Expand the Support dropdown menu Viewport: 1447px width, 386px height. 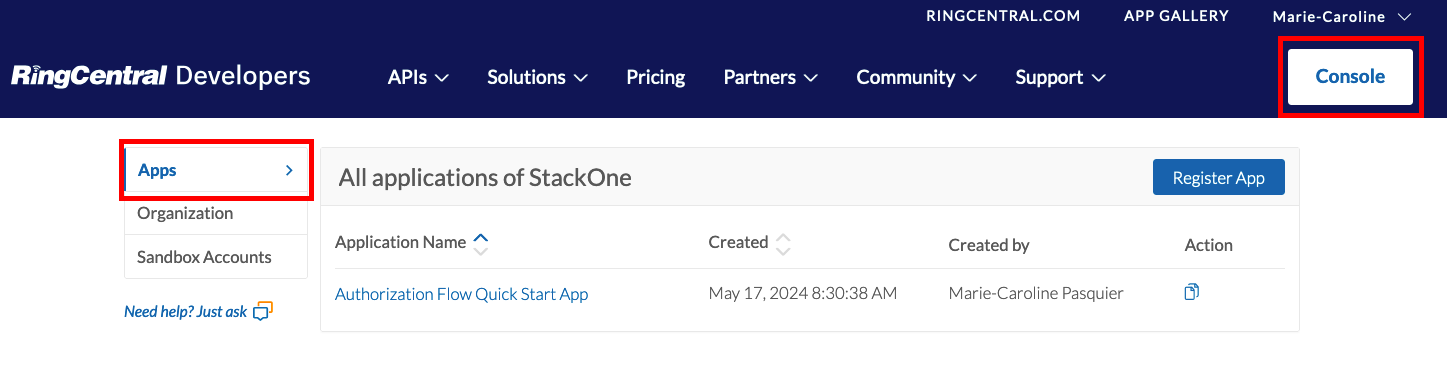[1060, 77]
